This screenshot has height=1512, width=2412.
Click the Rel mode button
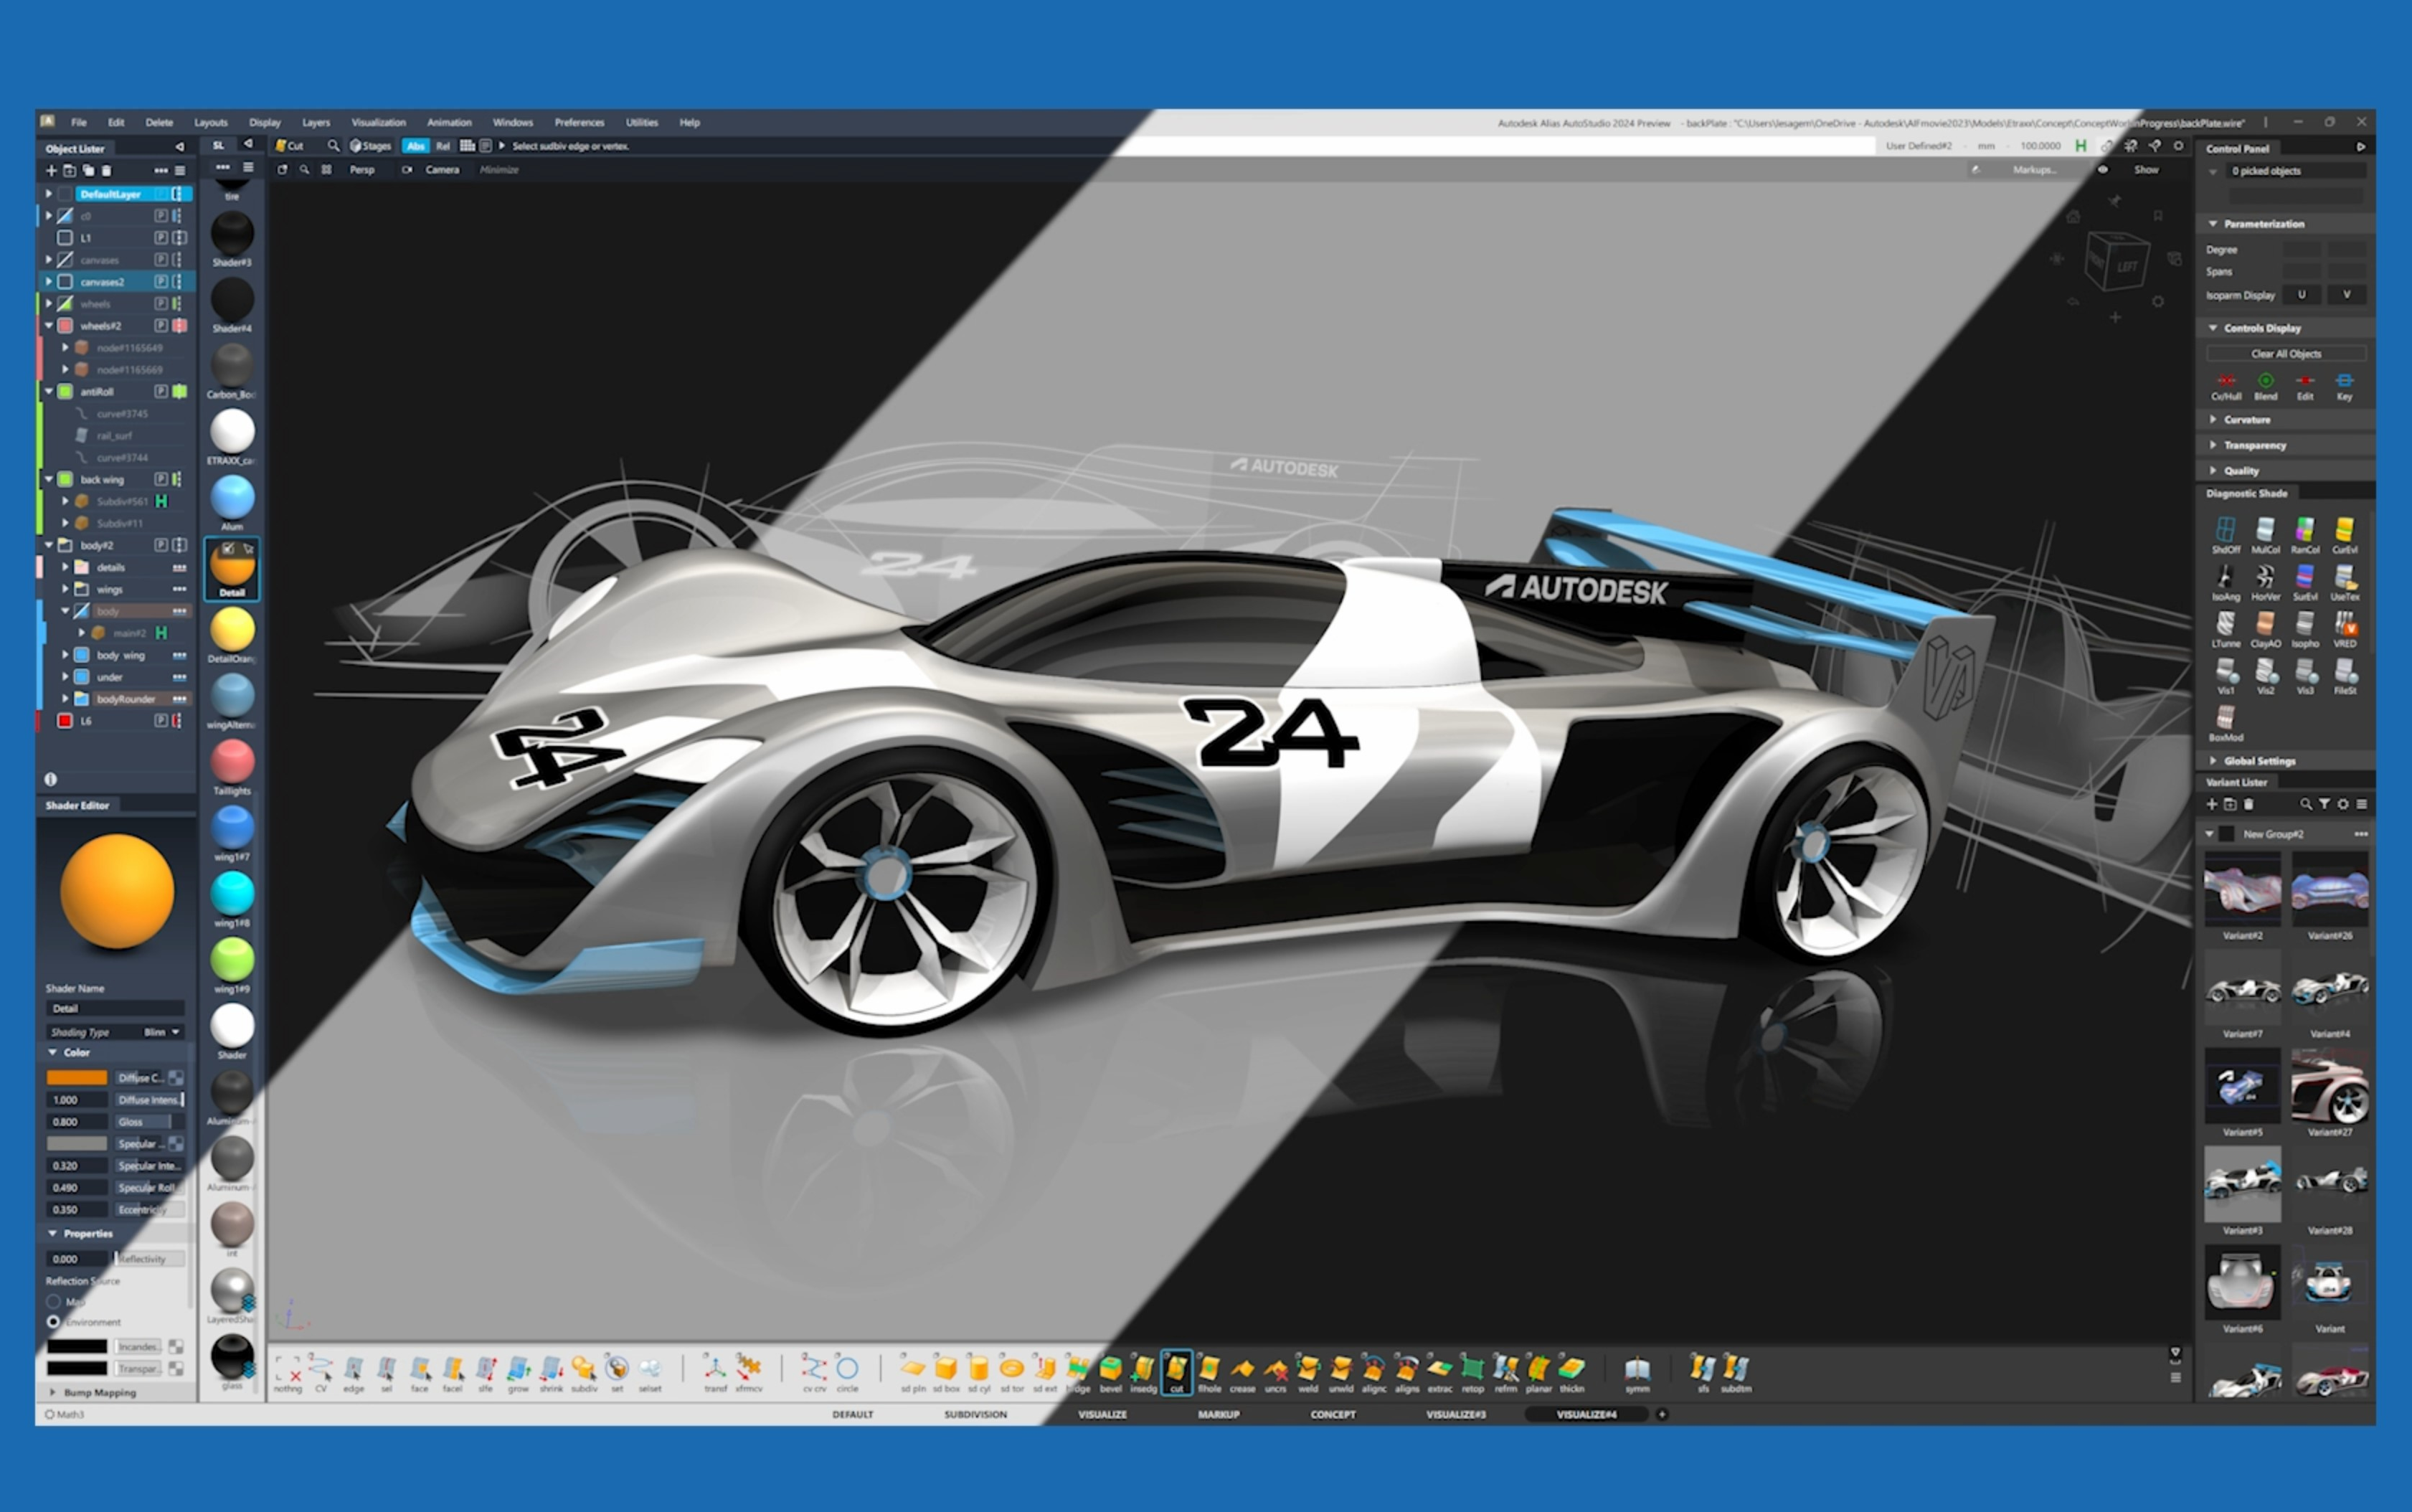443,146
